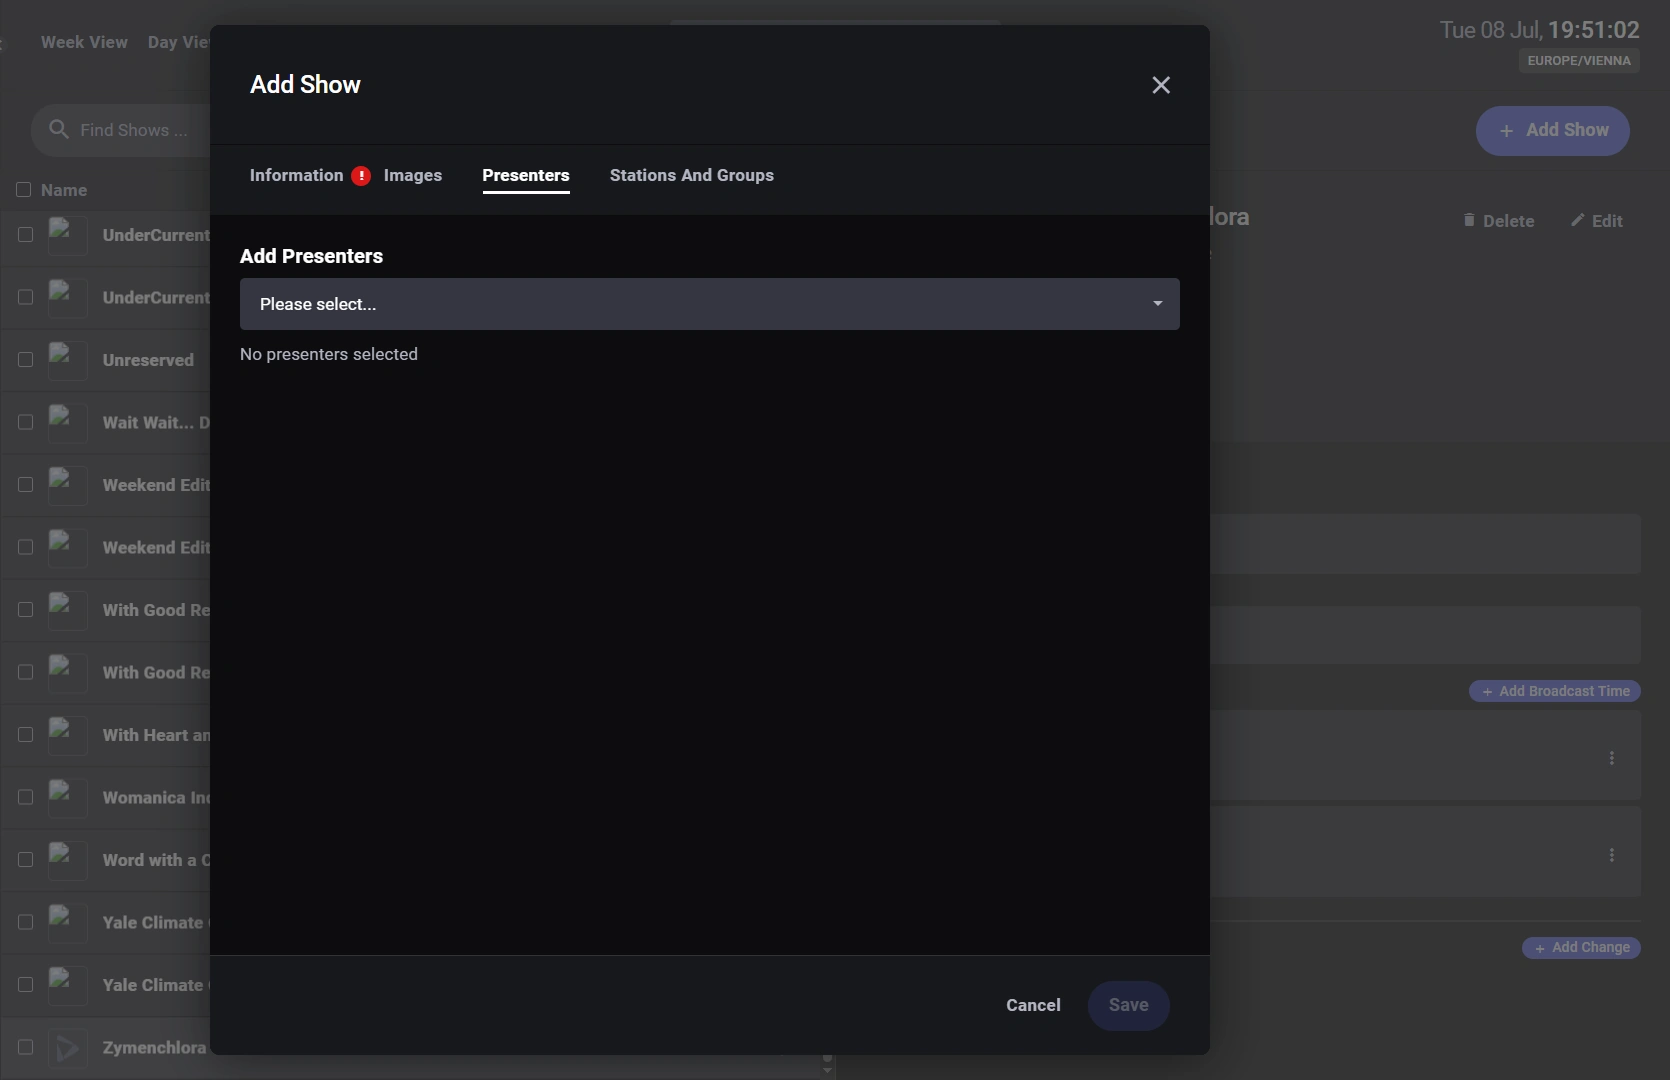Switch to Week View
Viewport: 1670px width, 1080px height.
pyautogui.click(x=84, y=42)
